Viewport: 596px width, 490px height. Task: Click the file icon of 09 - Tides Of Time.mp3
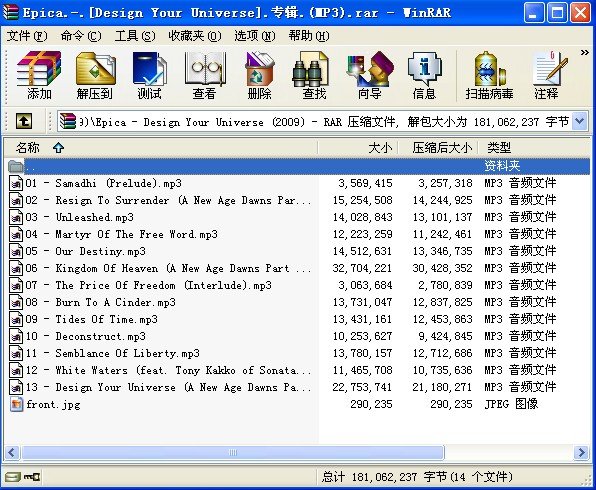coord(16,319)
